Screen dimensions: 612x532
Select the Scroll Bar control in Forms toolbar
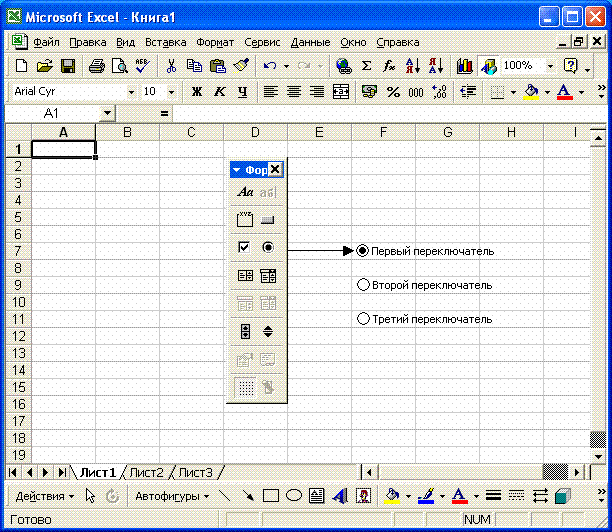[245, 331]
